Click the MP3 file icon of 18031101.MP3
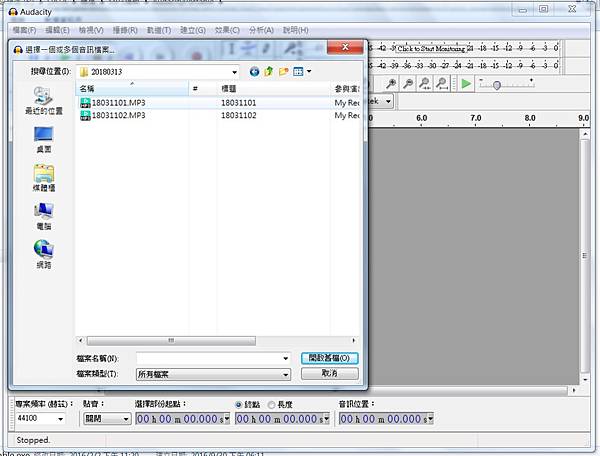 point(85,103)
